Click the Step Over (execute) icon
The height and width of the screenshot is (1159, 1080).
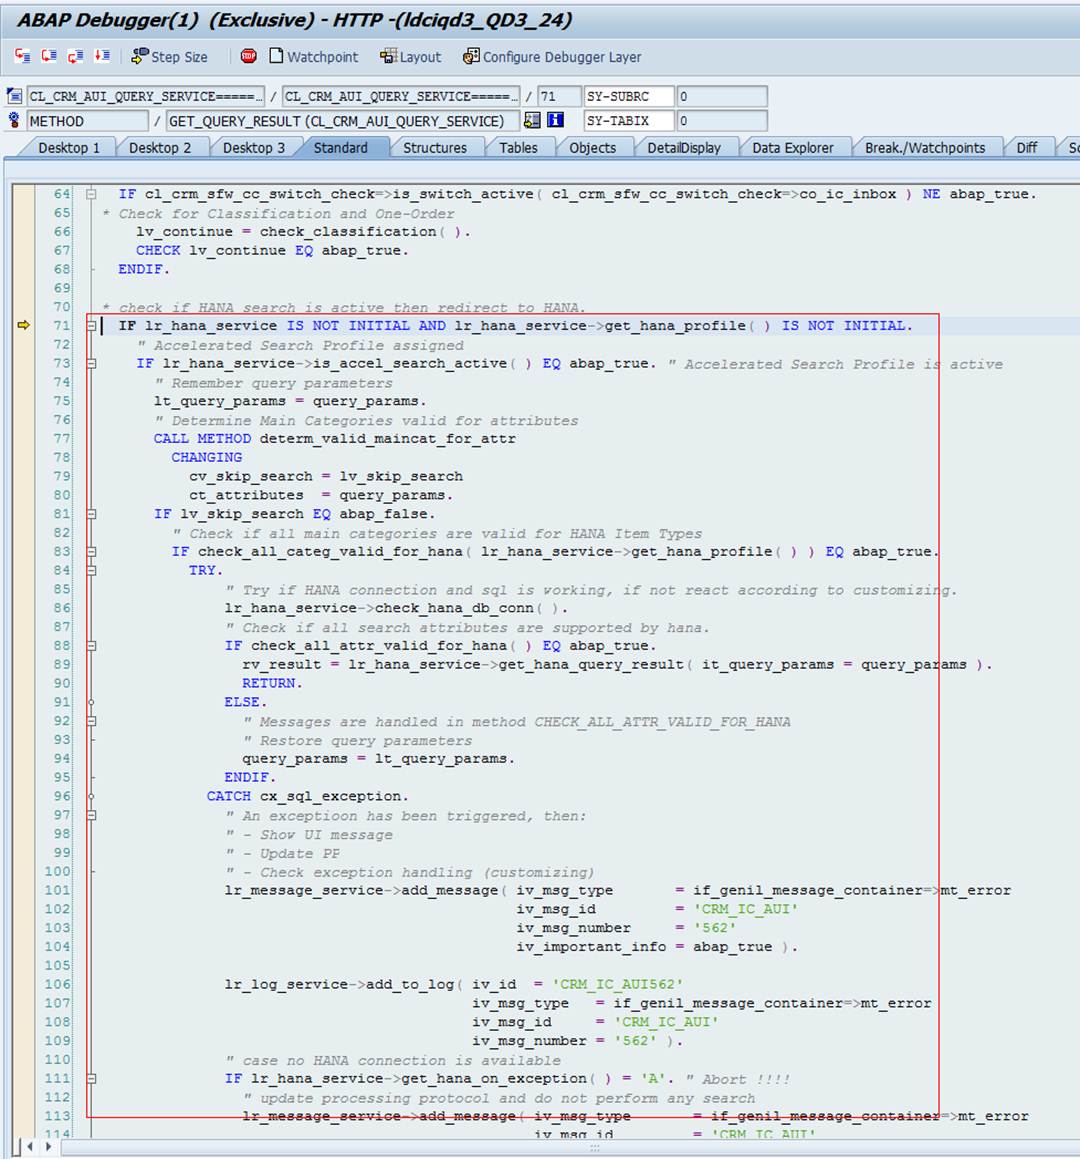click(x=48, y=56)
